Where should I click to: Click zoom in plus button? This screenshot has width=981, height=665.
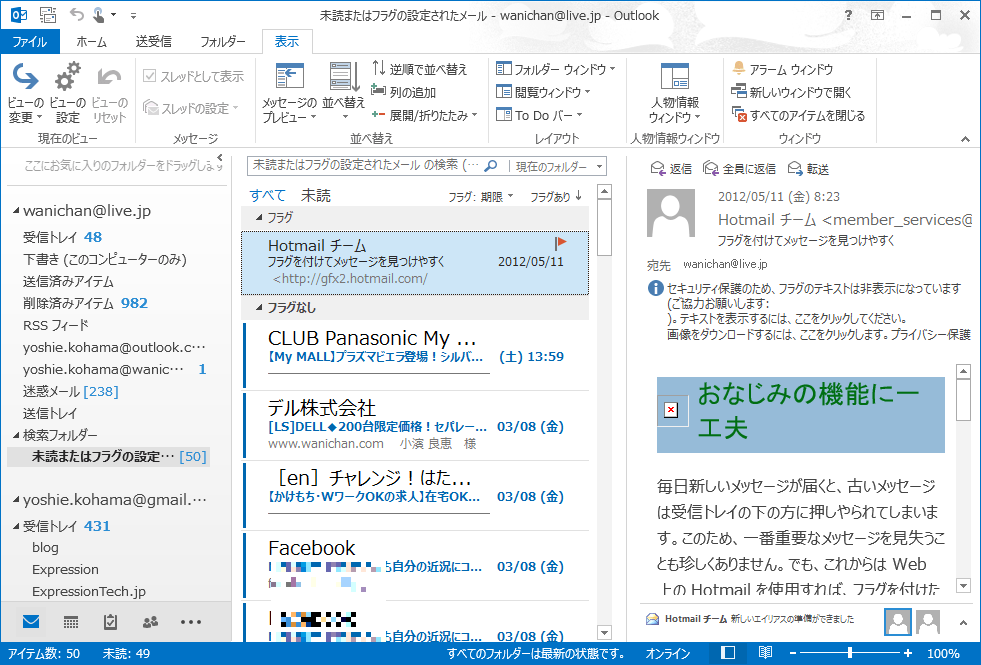908,653
